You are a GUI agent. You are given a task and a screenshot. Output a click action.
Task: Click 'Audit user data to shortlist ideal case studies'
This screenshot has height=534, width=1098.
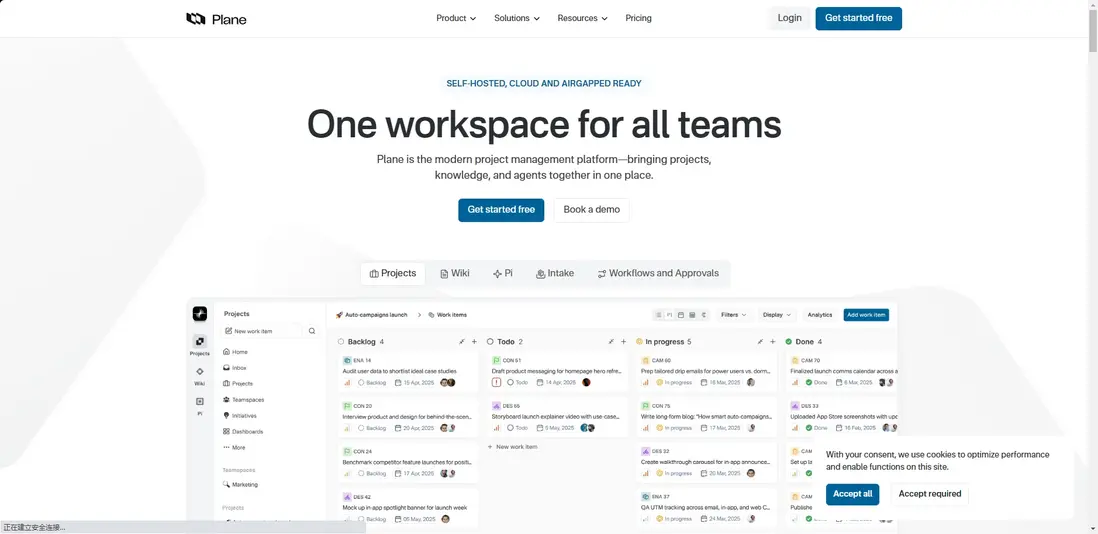pos(399,371)
